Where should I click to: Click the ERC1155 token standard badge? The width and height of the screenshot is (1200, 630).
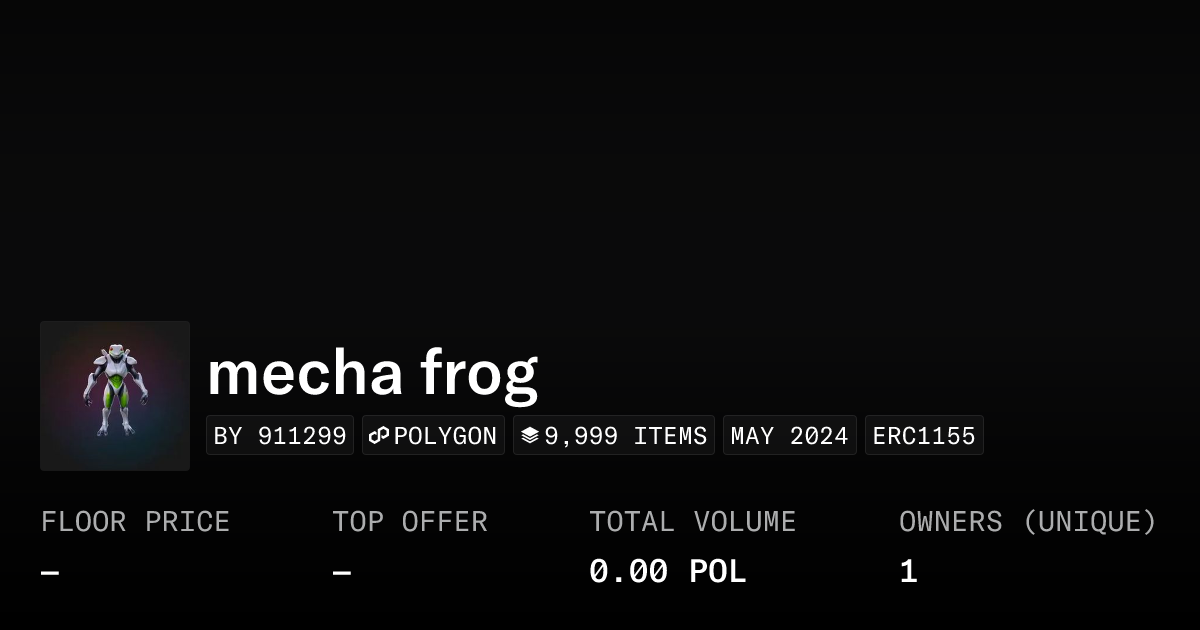(924, 436)
